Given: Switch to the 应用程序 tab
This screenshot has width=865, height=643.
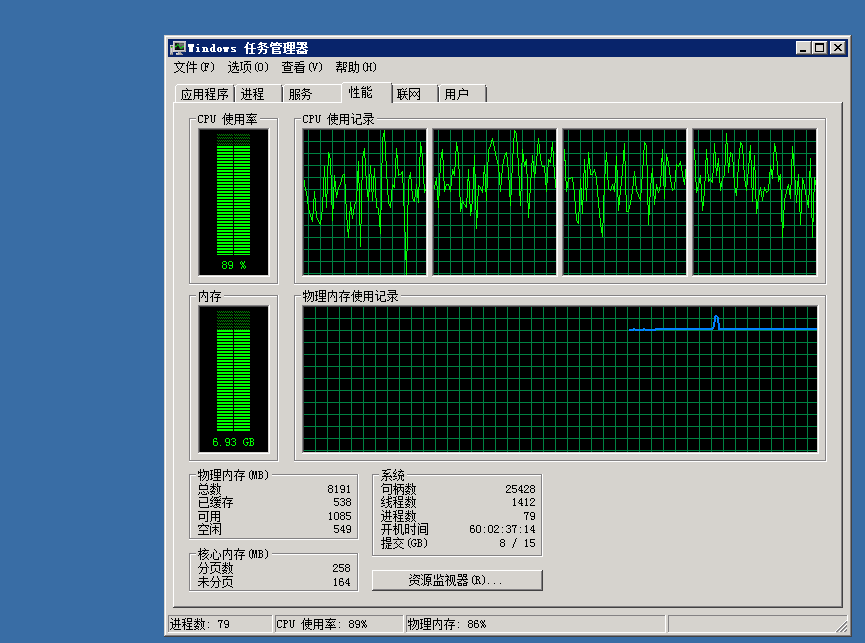Looking at the screenshot, I should 204,94.
